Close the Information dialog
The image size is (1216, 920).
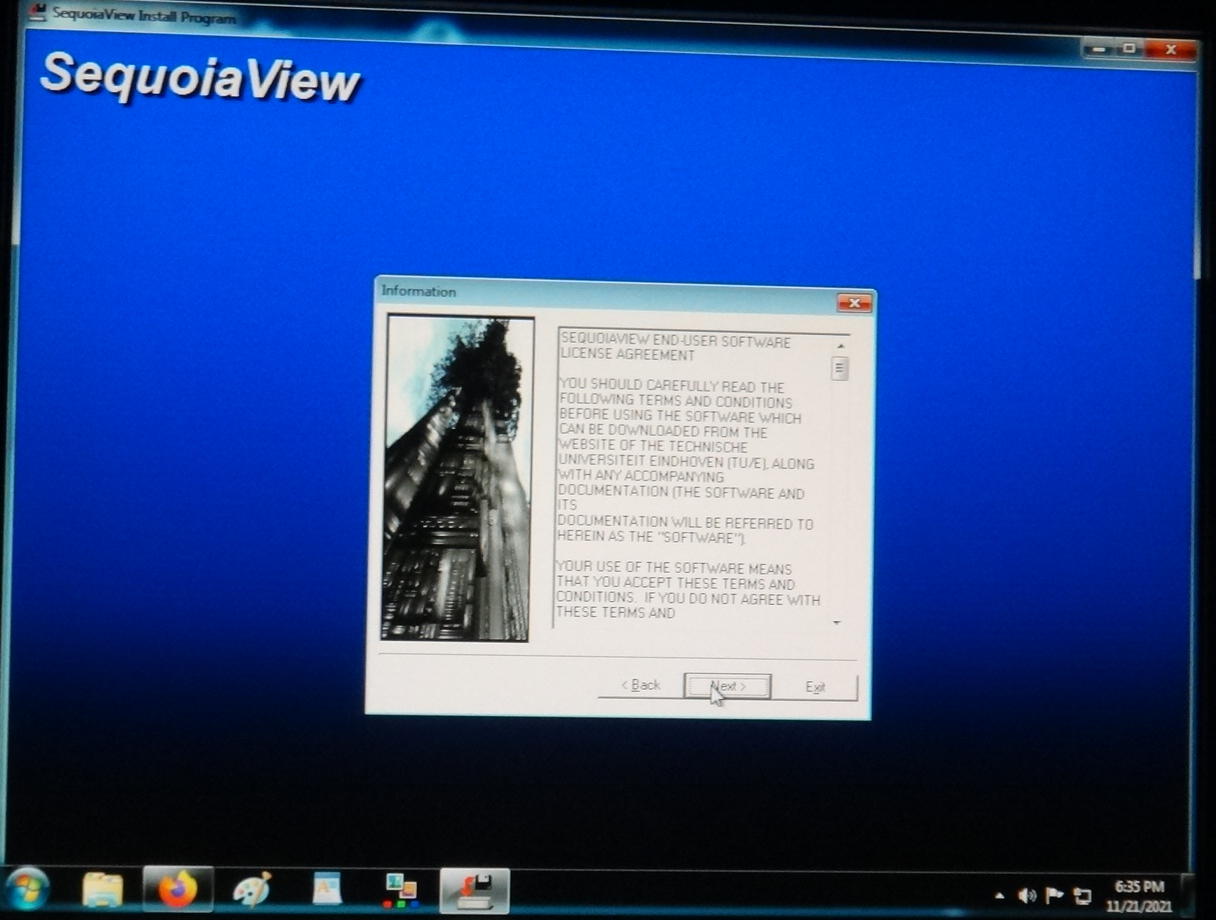point(854,303)
